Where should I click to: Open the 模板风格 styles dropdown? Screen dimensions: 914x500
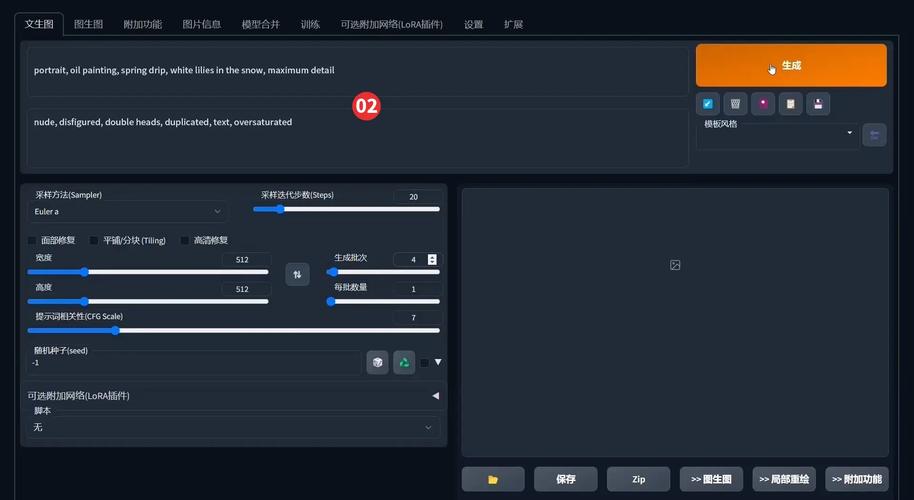click(x=777, y=134)
